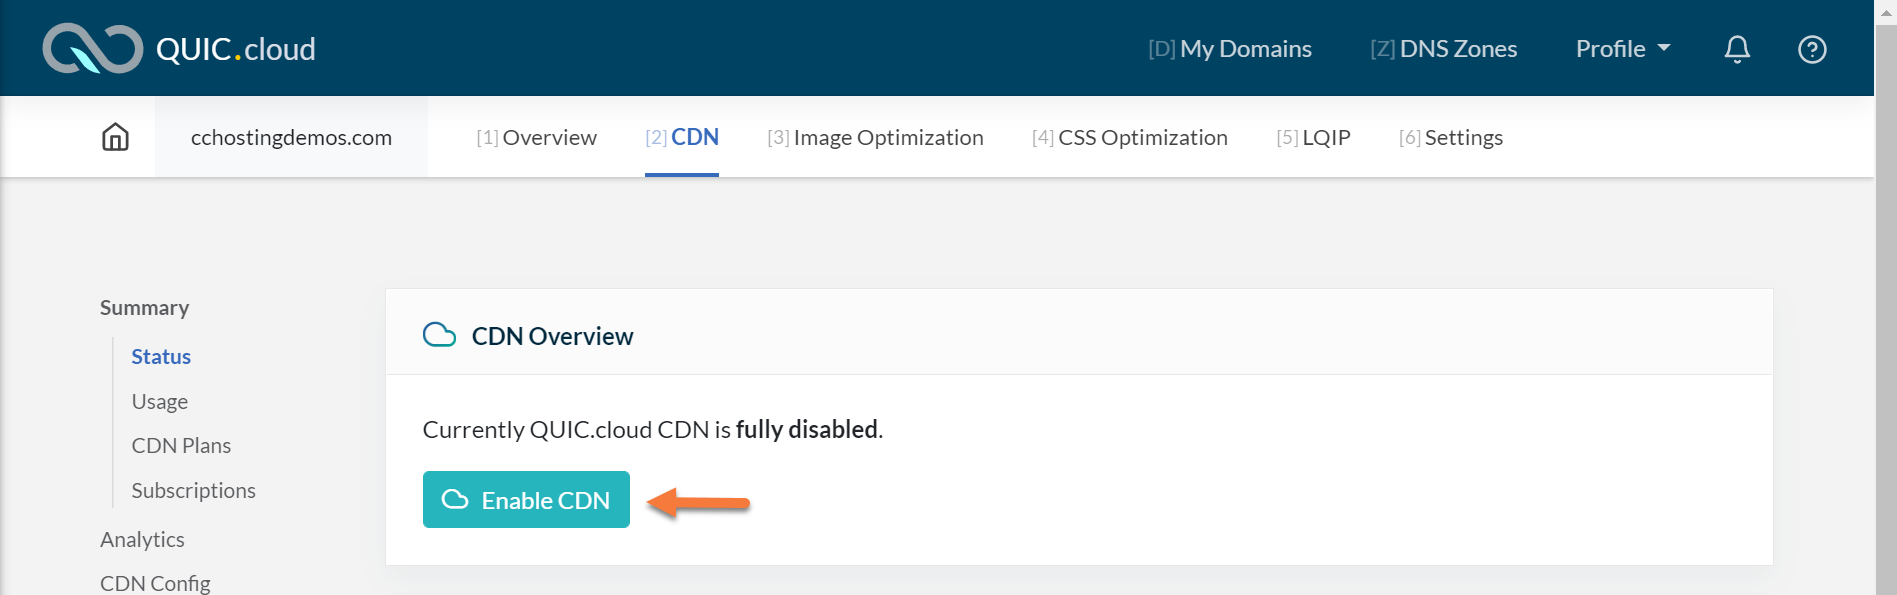Open the notifications bell

(1737, 49)
